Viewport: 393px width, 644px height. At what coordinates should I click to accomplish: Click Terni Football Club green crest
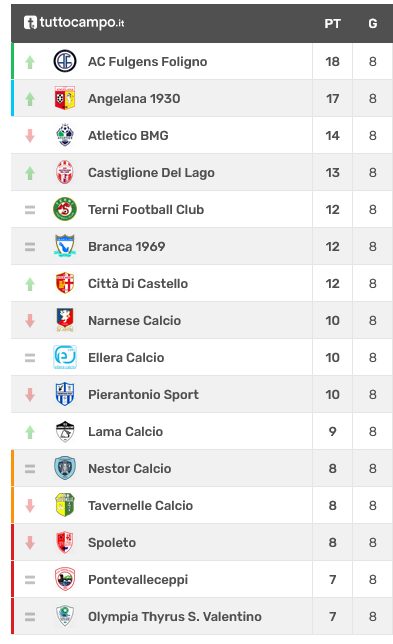tap(65, 209)
